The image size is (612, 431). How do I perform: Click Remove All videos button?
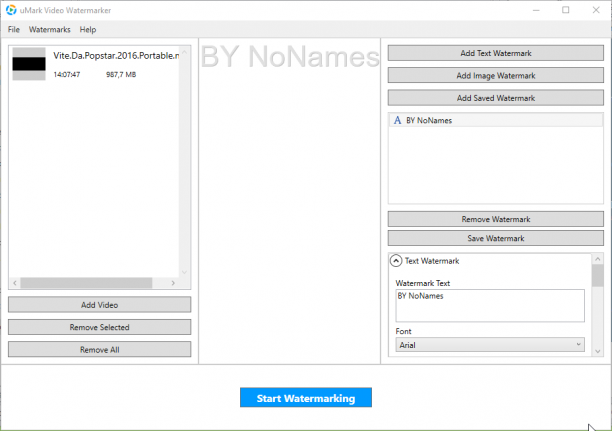pos(100,349)
